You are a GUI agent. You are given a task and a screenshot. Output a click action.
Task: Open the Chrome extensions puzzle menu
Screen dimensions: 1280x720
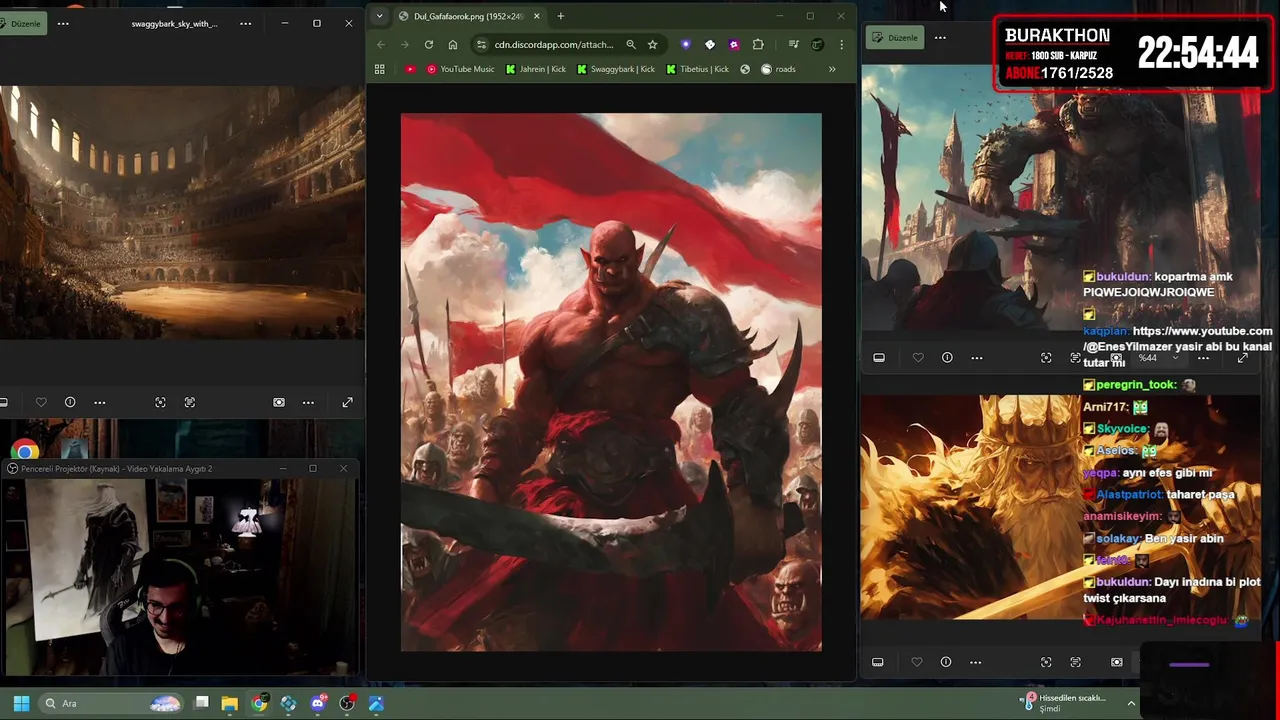pyautogui.click(x=758, y=44)
